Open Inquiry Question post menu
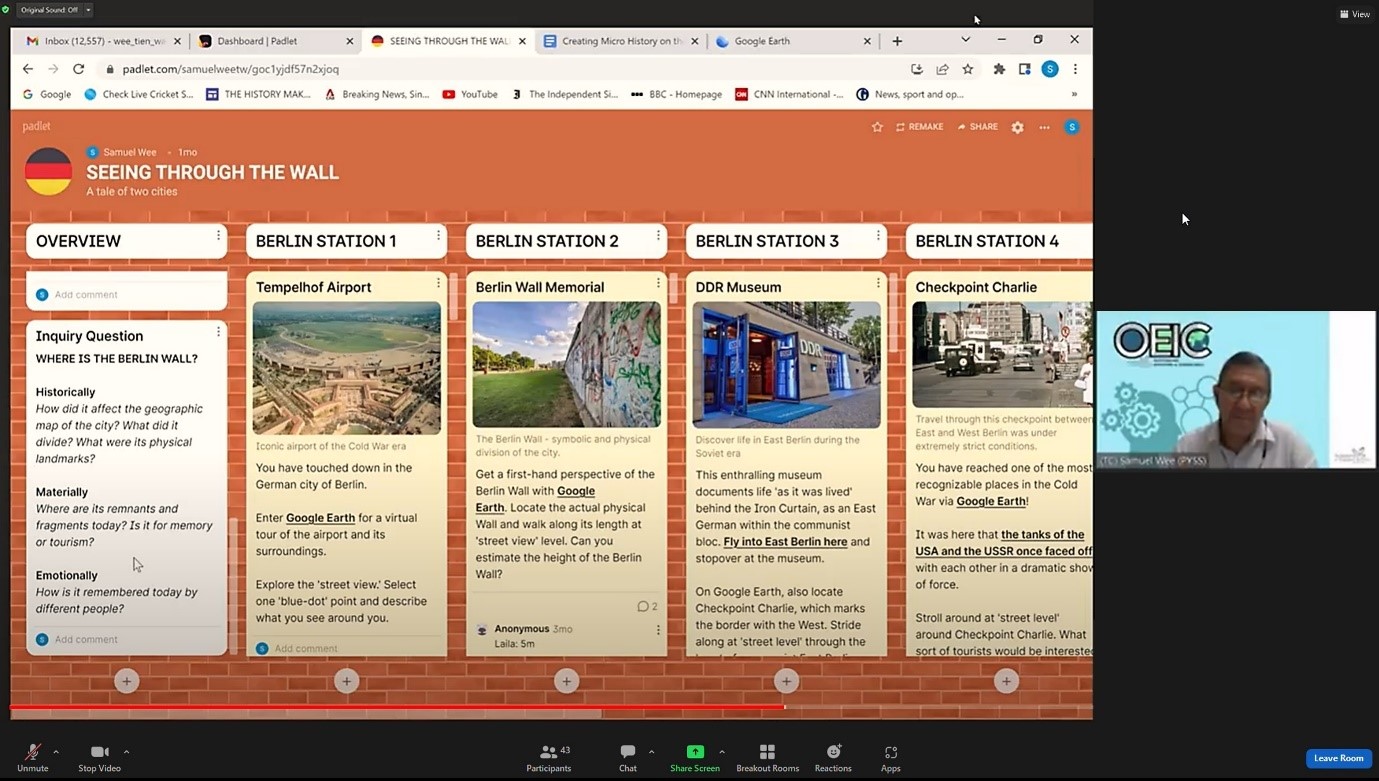This screenshot has height=781, width=1379. coord(218,332)
